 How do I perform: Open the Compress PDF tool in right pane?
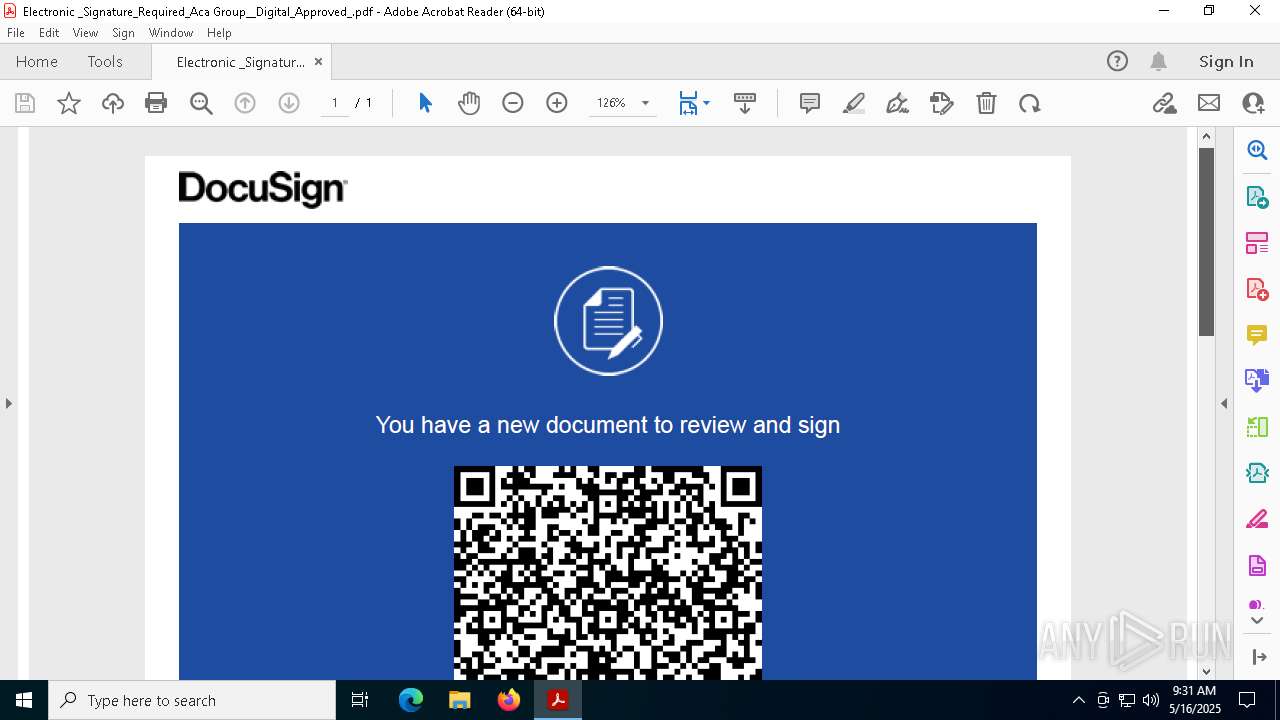[1257, 473]
